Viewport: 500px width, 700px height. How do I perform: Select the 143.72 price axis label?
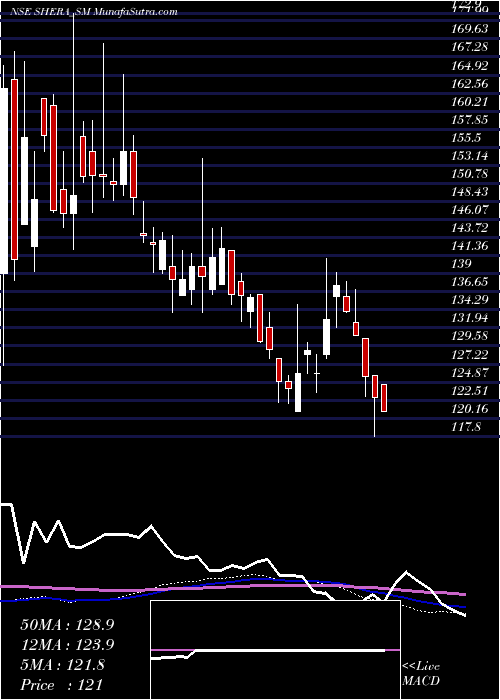pyautogui.click(x=470, y=228)
